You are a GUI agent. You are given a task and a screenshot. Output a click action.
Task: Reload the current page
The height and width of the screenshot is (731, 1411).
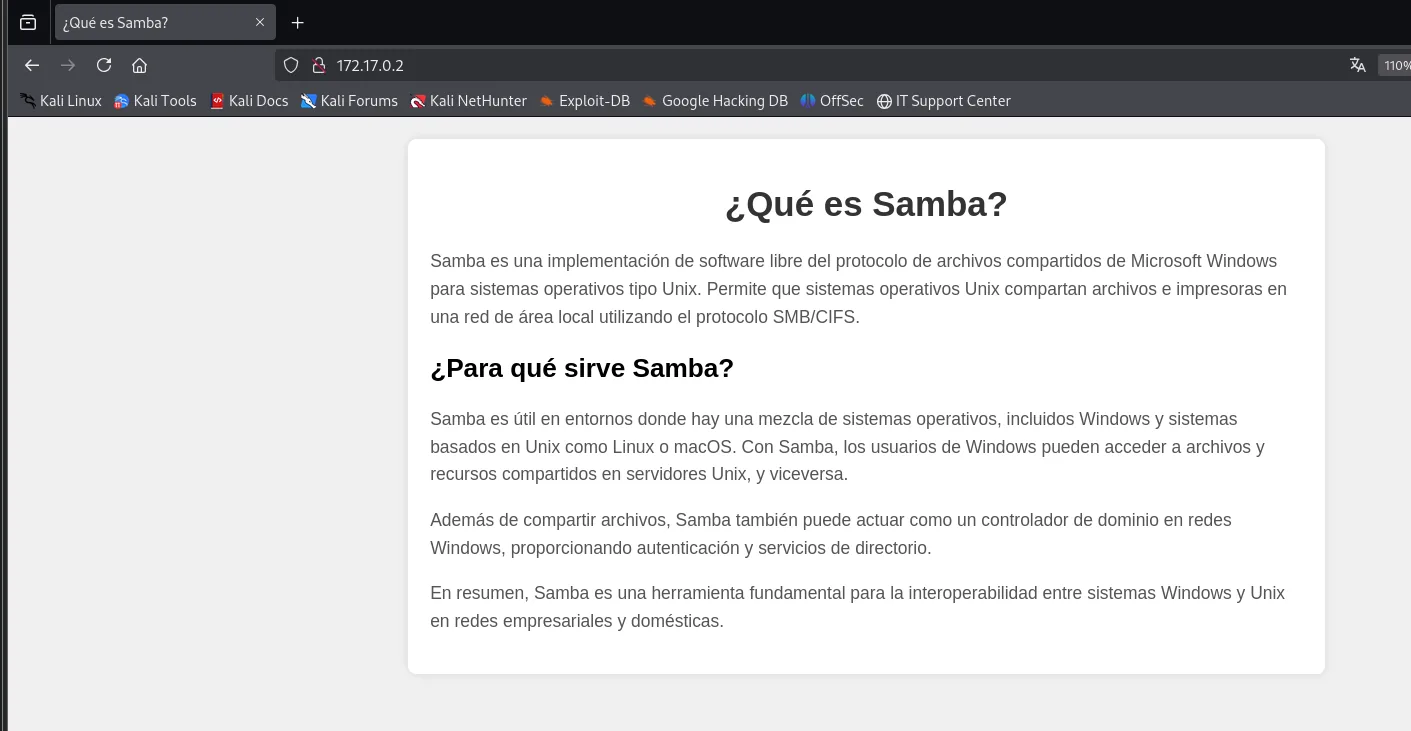pyautogui.click(x=104, y=65)
